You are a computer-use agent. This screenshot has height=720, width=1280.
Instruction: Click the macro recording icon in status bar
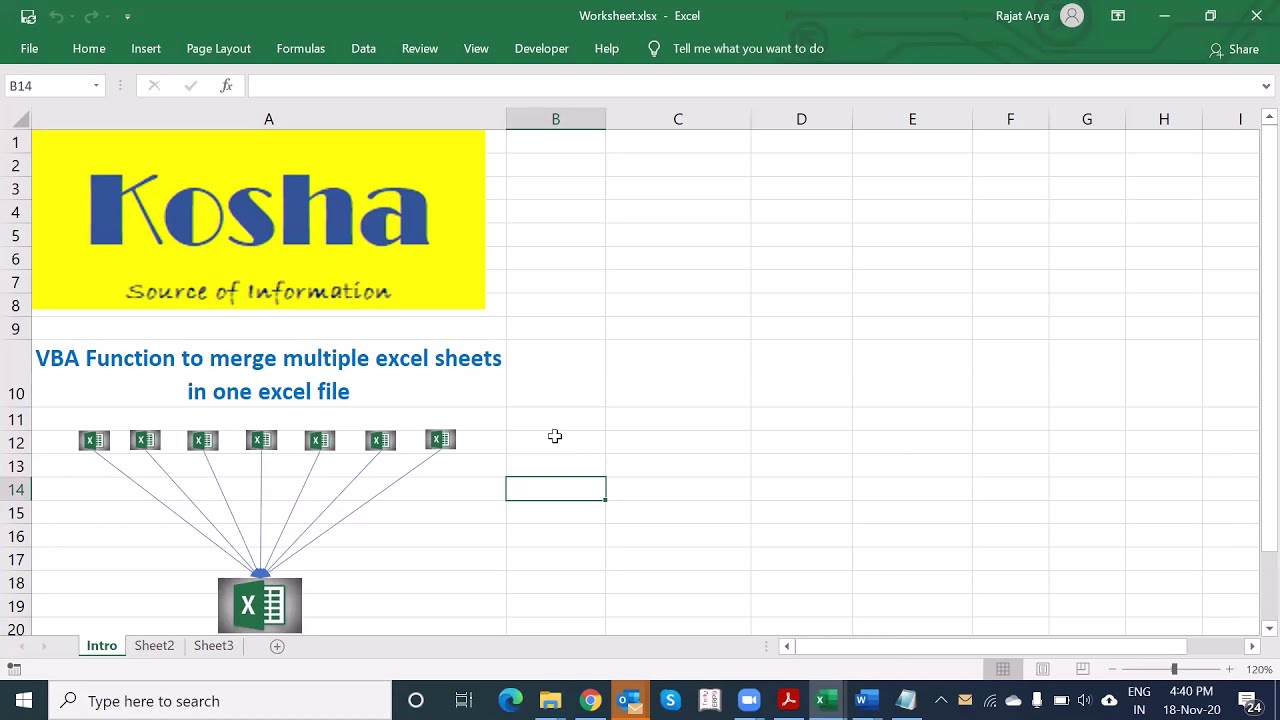[15, 669]
